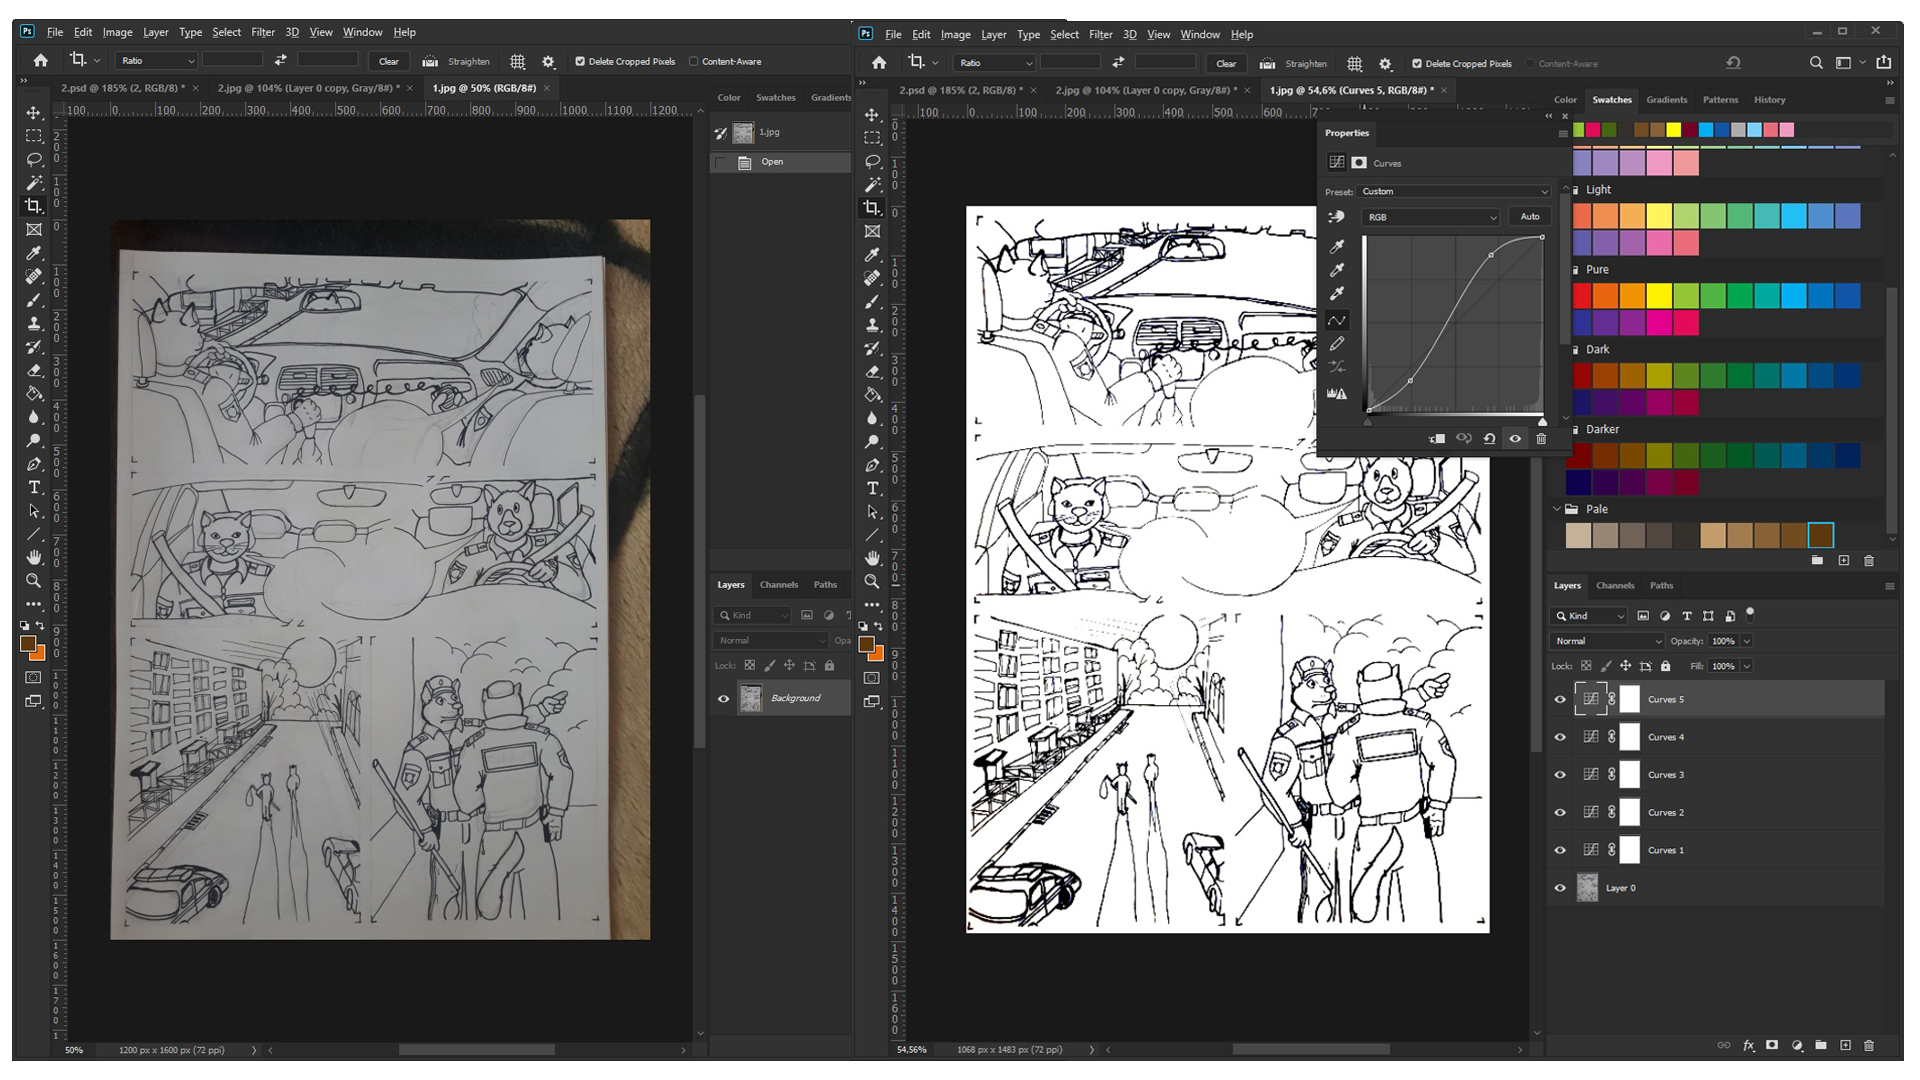Image resolution: width=1920 pixels, height=1080 pixels.
Task: Hide the Curves 1 layer
Action: click(x=1560, y=850)
